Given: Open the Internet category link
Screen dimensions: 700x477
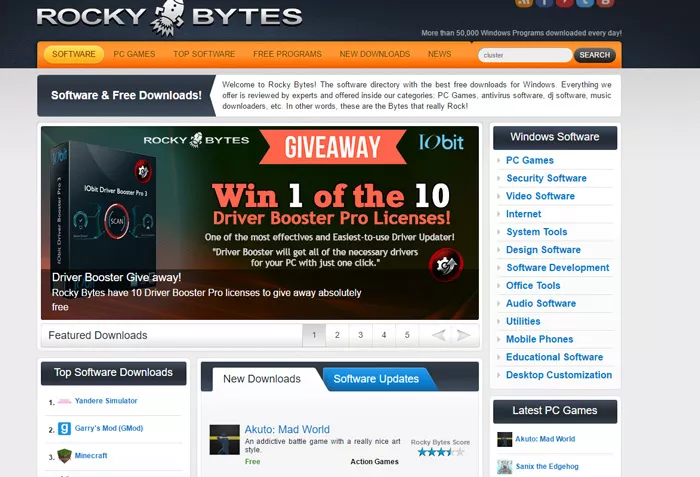Looking at the screenshot, I should [x=523, y=214].
